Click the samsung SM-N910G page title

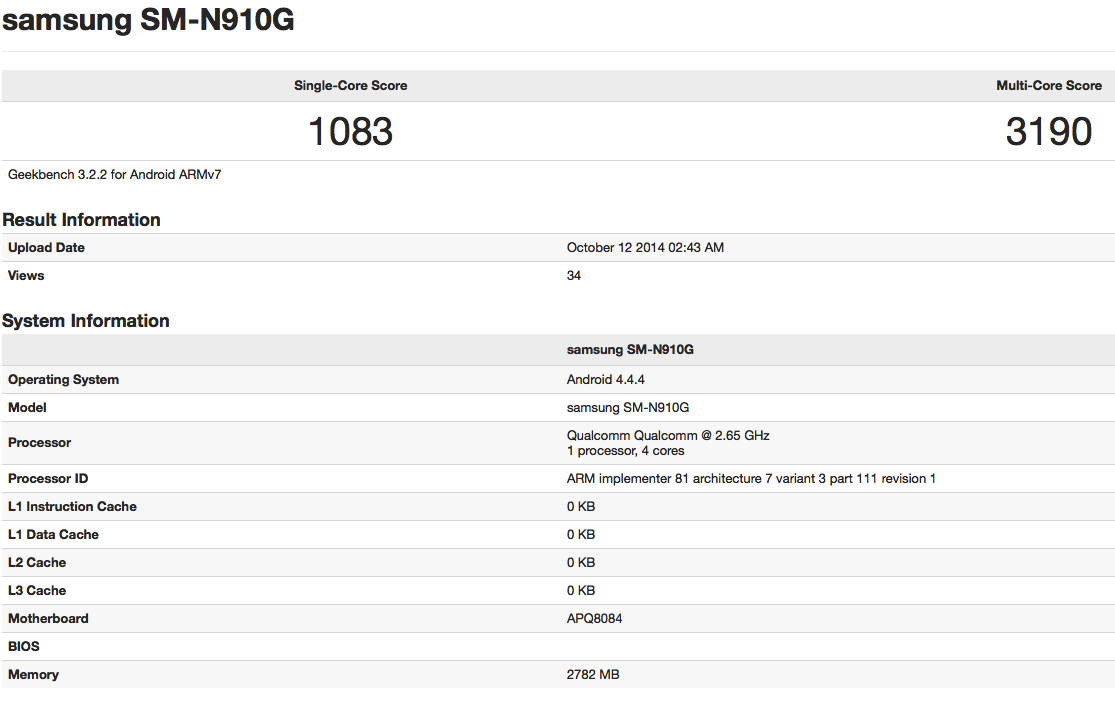coord(148,21)
